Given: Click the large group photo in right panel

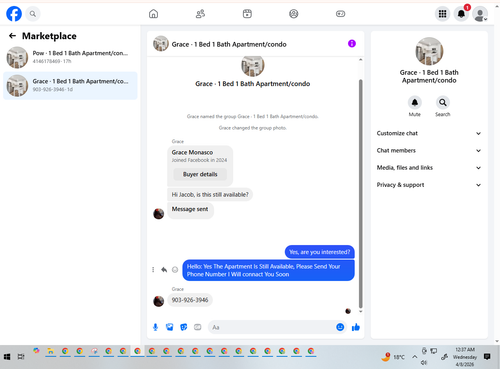Looking at the screenshot, I should coord(429,51).
